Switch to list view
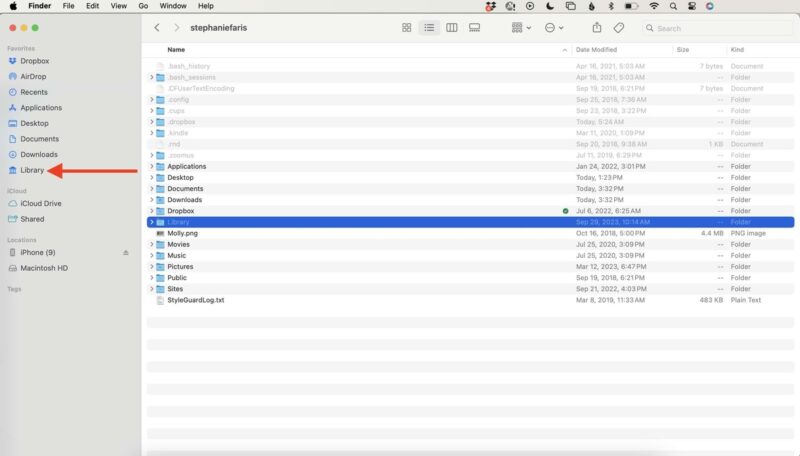 [x=429, y=28]
